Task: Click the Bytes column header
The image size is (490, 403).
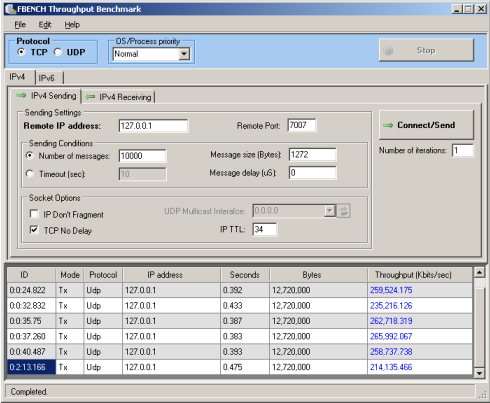Action: pyautogui.click(x=319, y=275)
